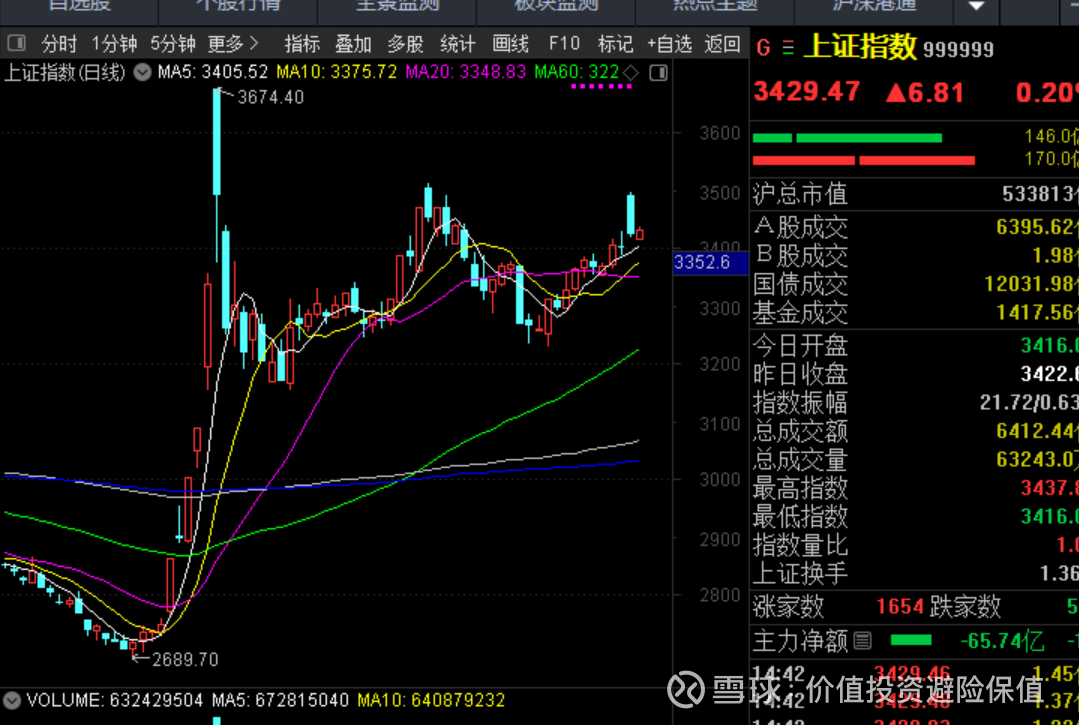Click the red G icon beside 上证指数
This screenshot has width=1079, height=725.
point(764,48)
